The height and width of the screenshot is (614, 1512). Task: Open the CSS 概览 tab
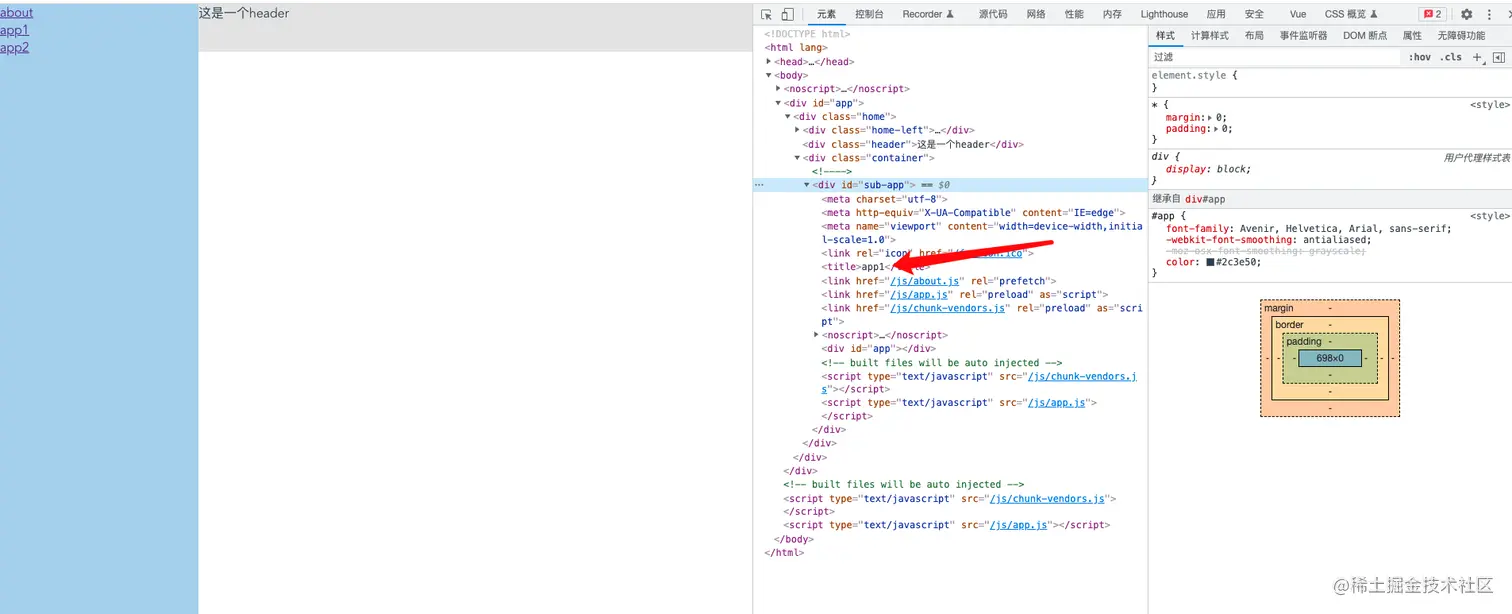tap(1351, 14)
